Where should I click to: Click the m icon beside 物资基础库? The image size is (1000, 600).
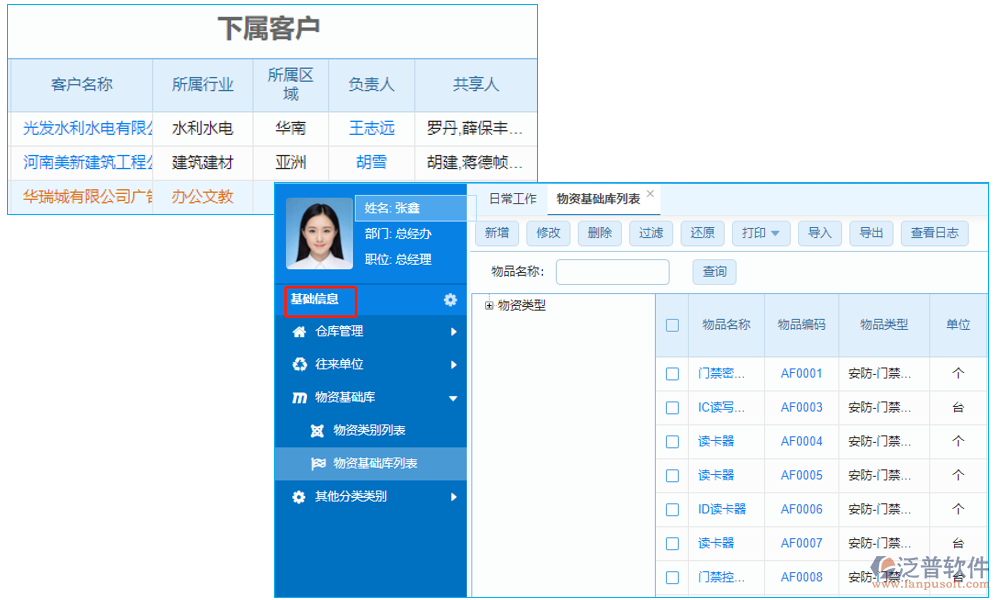point(298,397)
